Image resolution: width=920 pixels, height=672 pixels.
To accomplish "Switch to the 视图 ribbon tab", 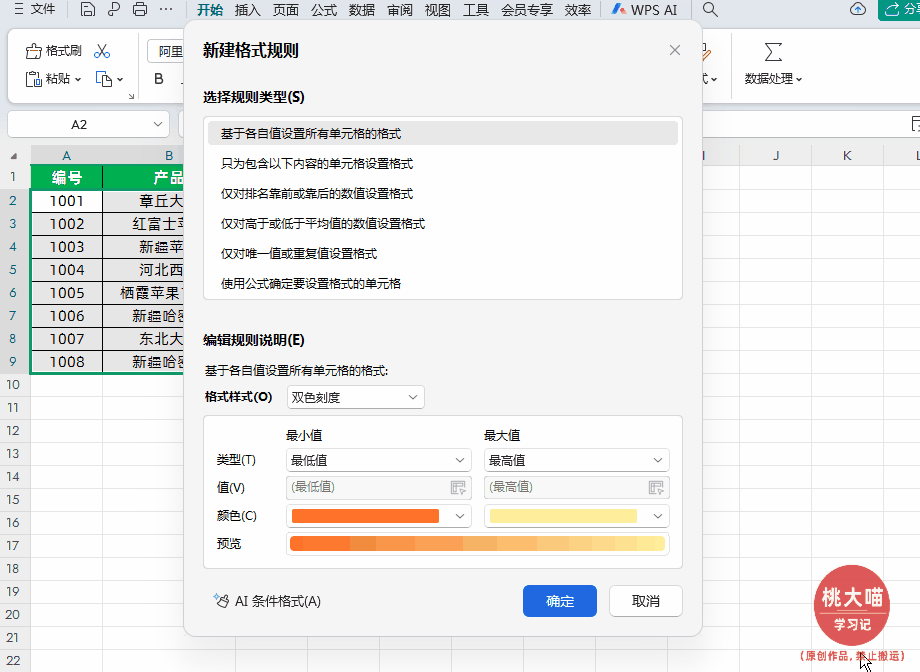I will tap(438, 10).
